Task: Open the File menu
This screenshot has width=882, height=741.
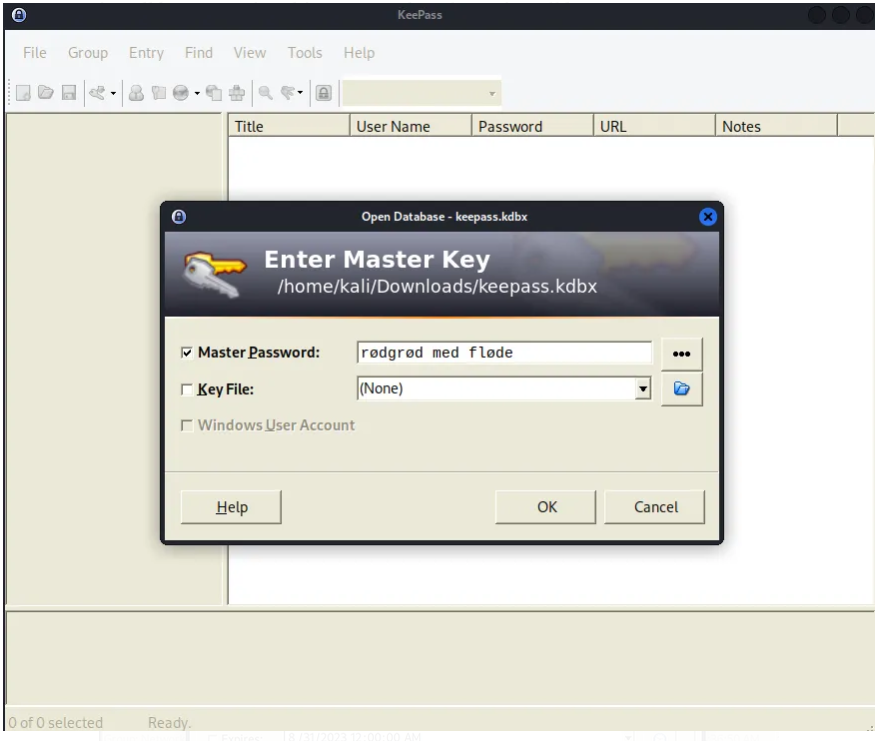Action: [35, 53]
